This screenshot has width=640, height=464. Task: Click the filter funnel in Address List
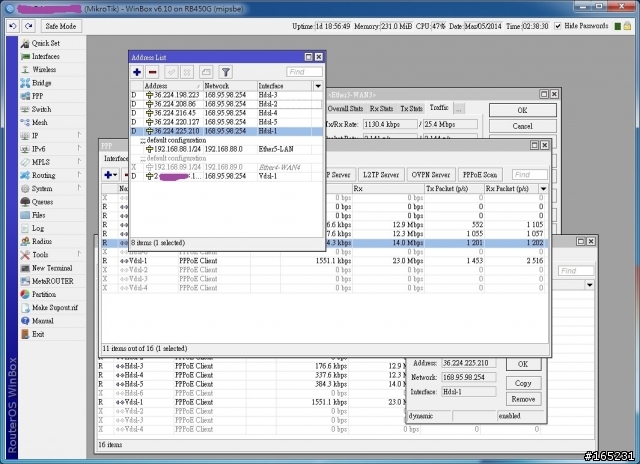(225, 72)
